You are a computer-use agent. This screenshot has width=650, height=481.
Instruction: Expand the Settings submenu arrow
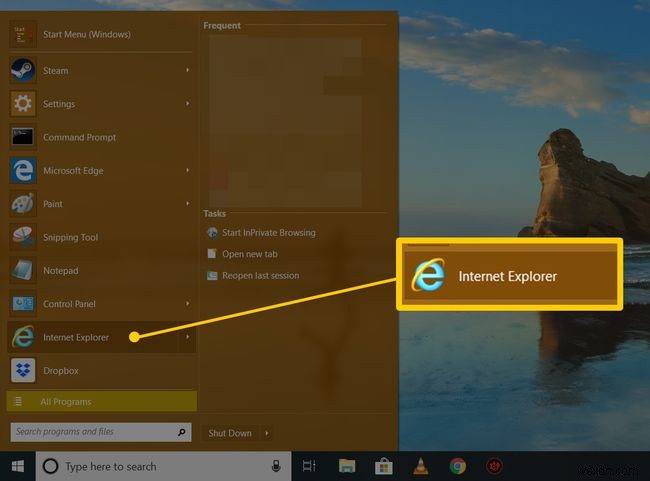click(188, 103)
